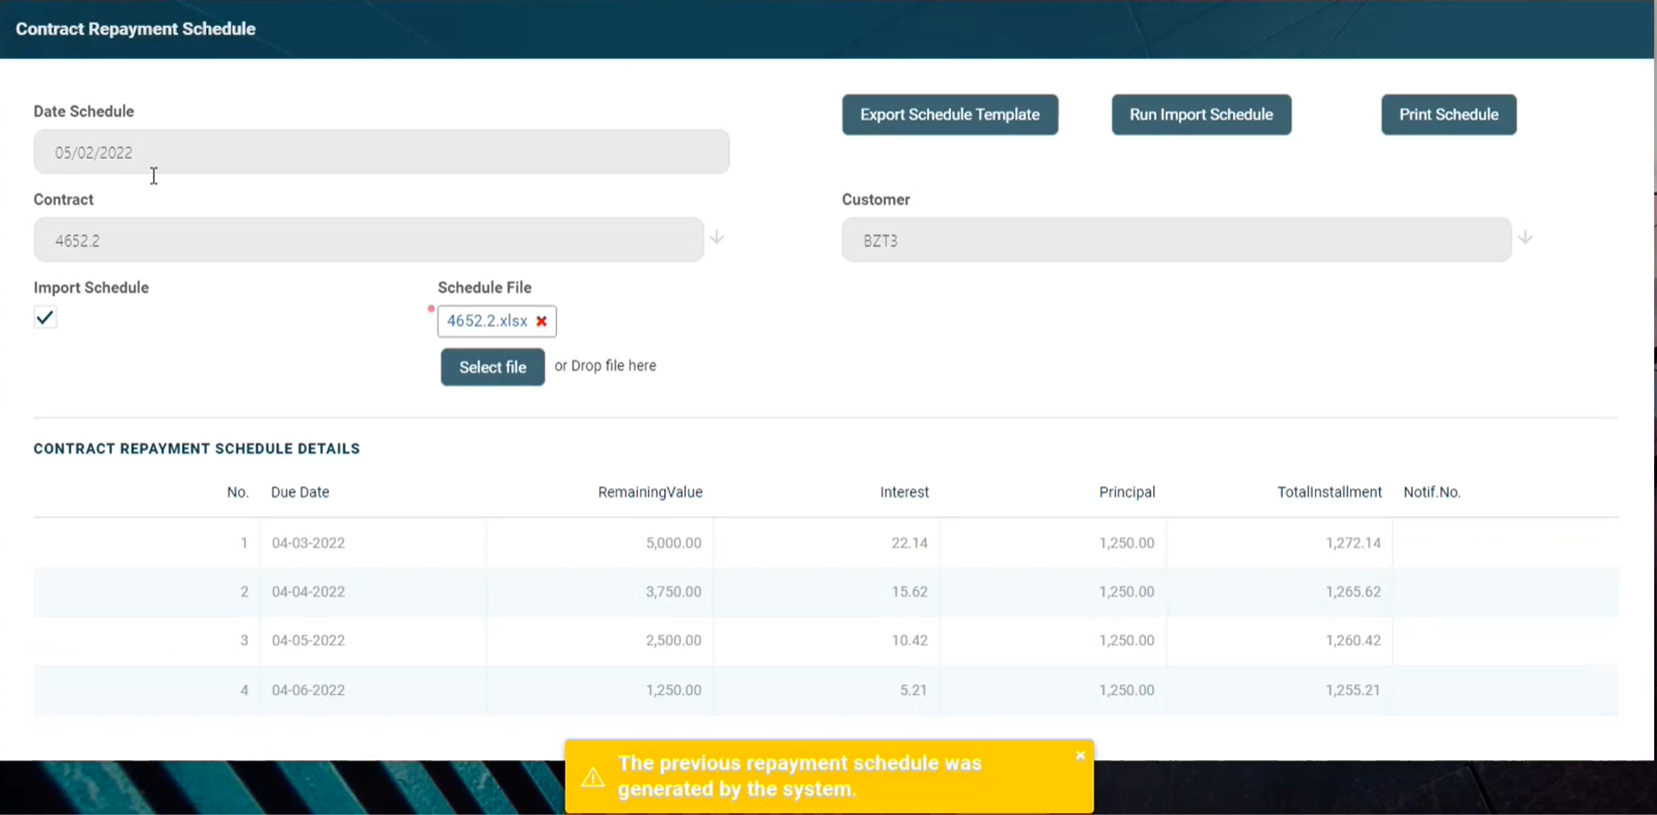Click the Interest column header
The width and height of the screenshot is (1657, 815).
(904, 492)
